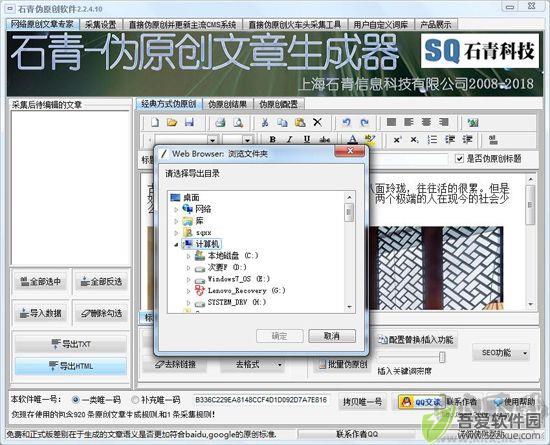The height and width of the screenshot is (445, 550).
Task: Switch to the 伪原创结果 tab
Action: pos(227,104)
